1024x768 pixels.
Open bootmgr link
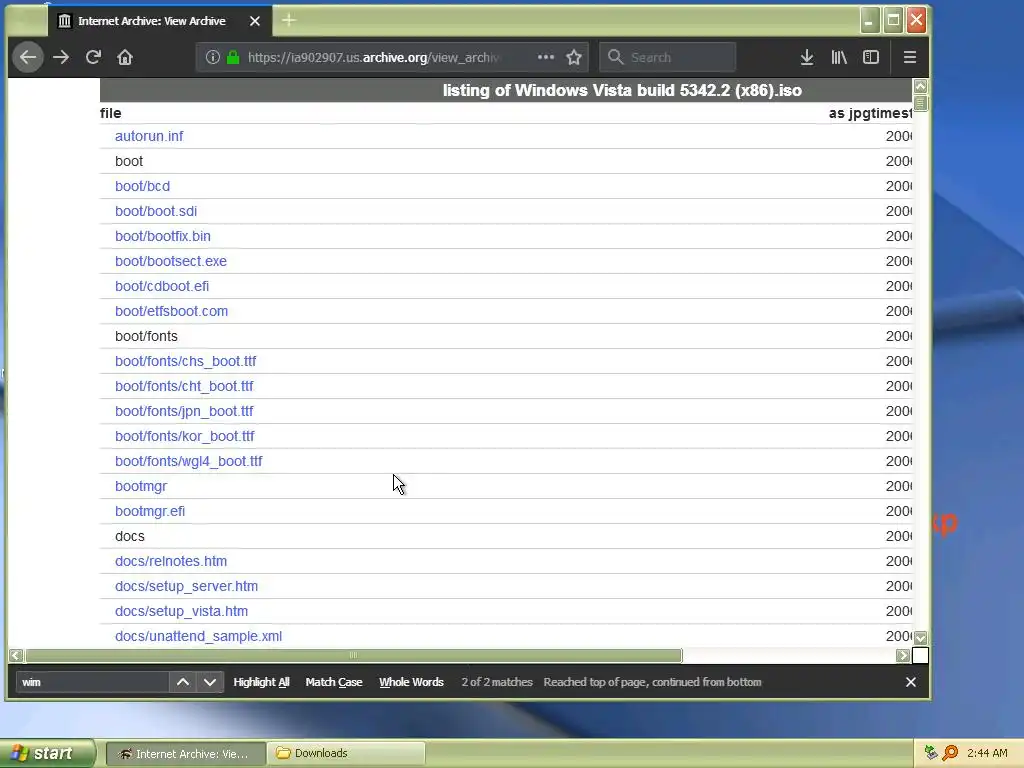pos(141,486)
